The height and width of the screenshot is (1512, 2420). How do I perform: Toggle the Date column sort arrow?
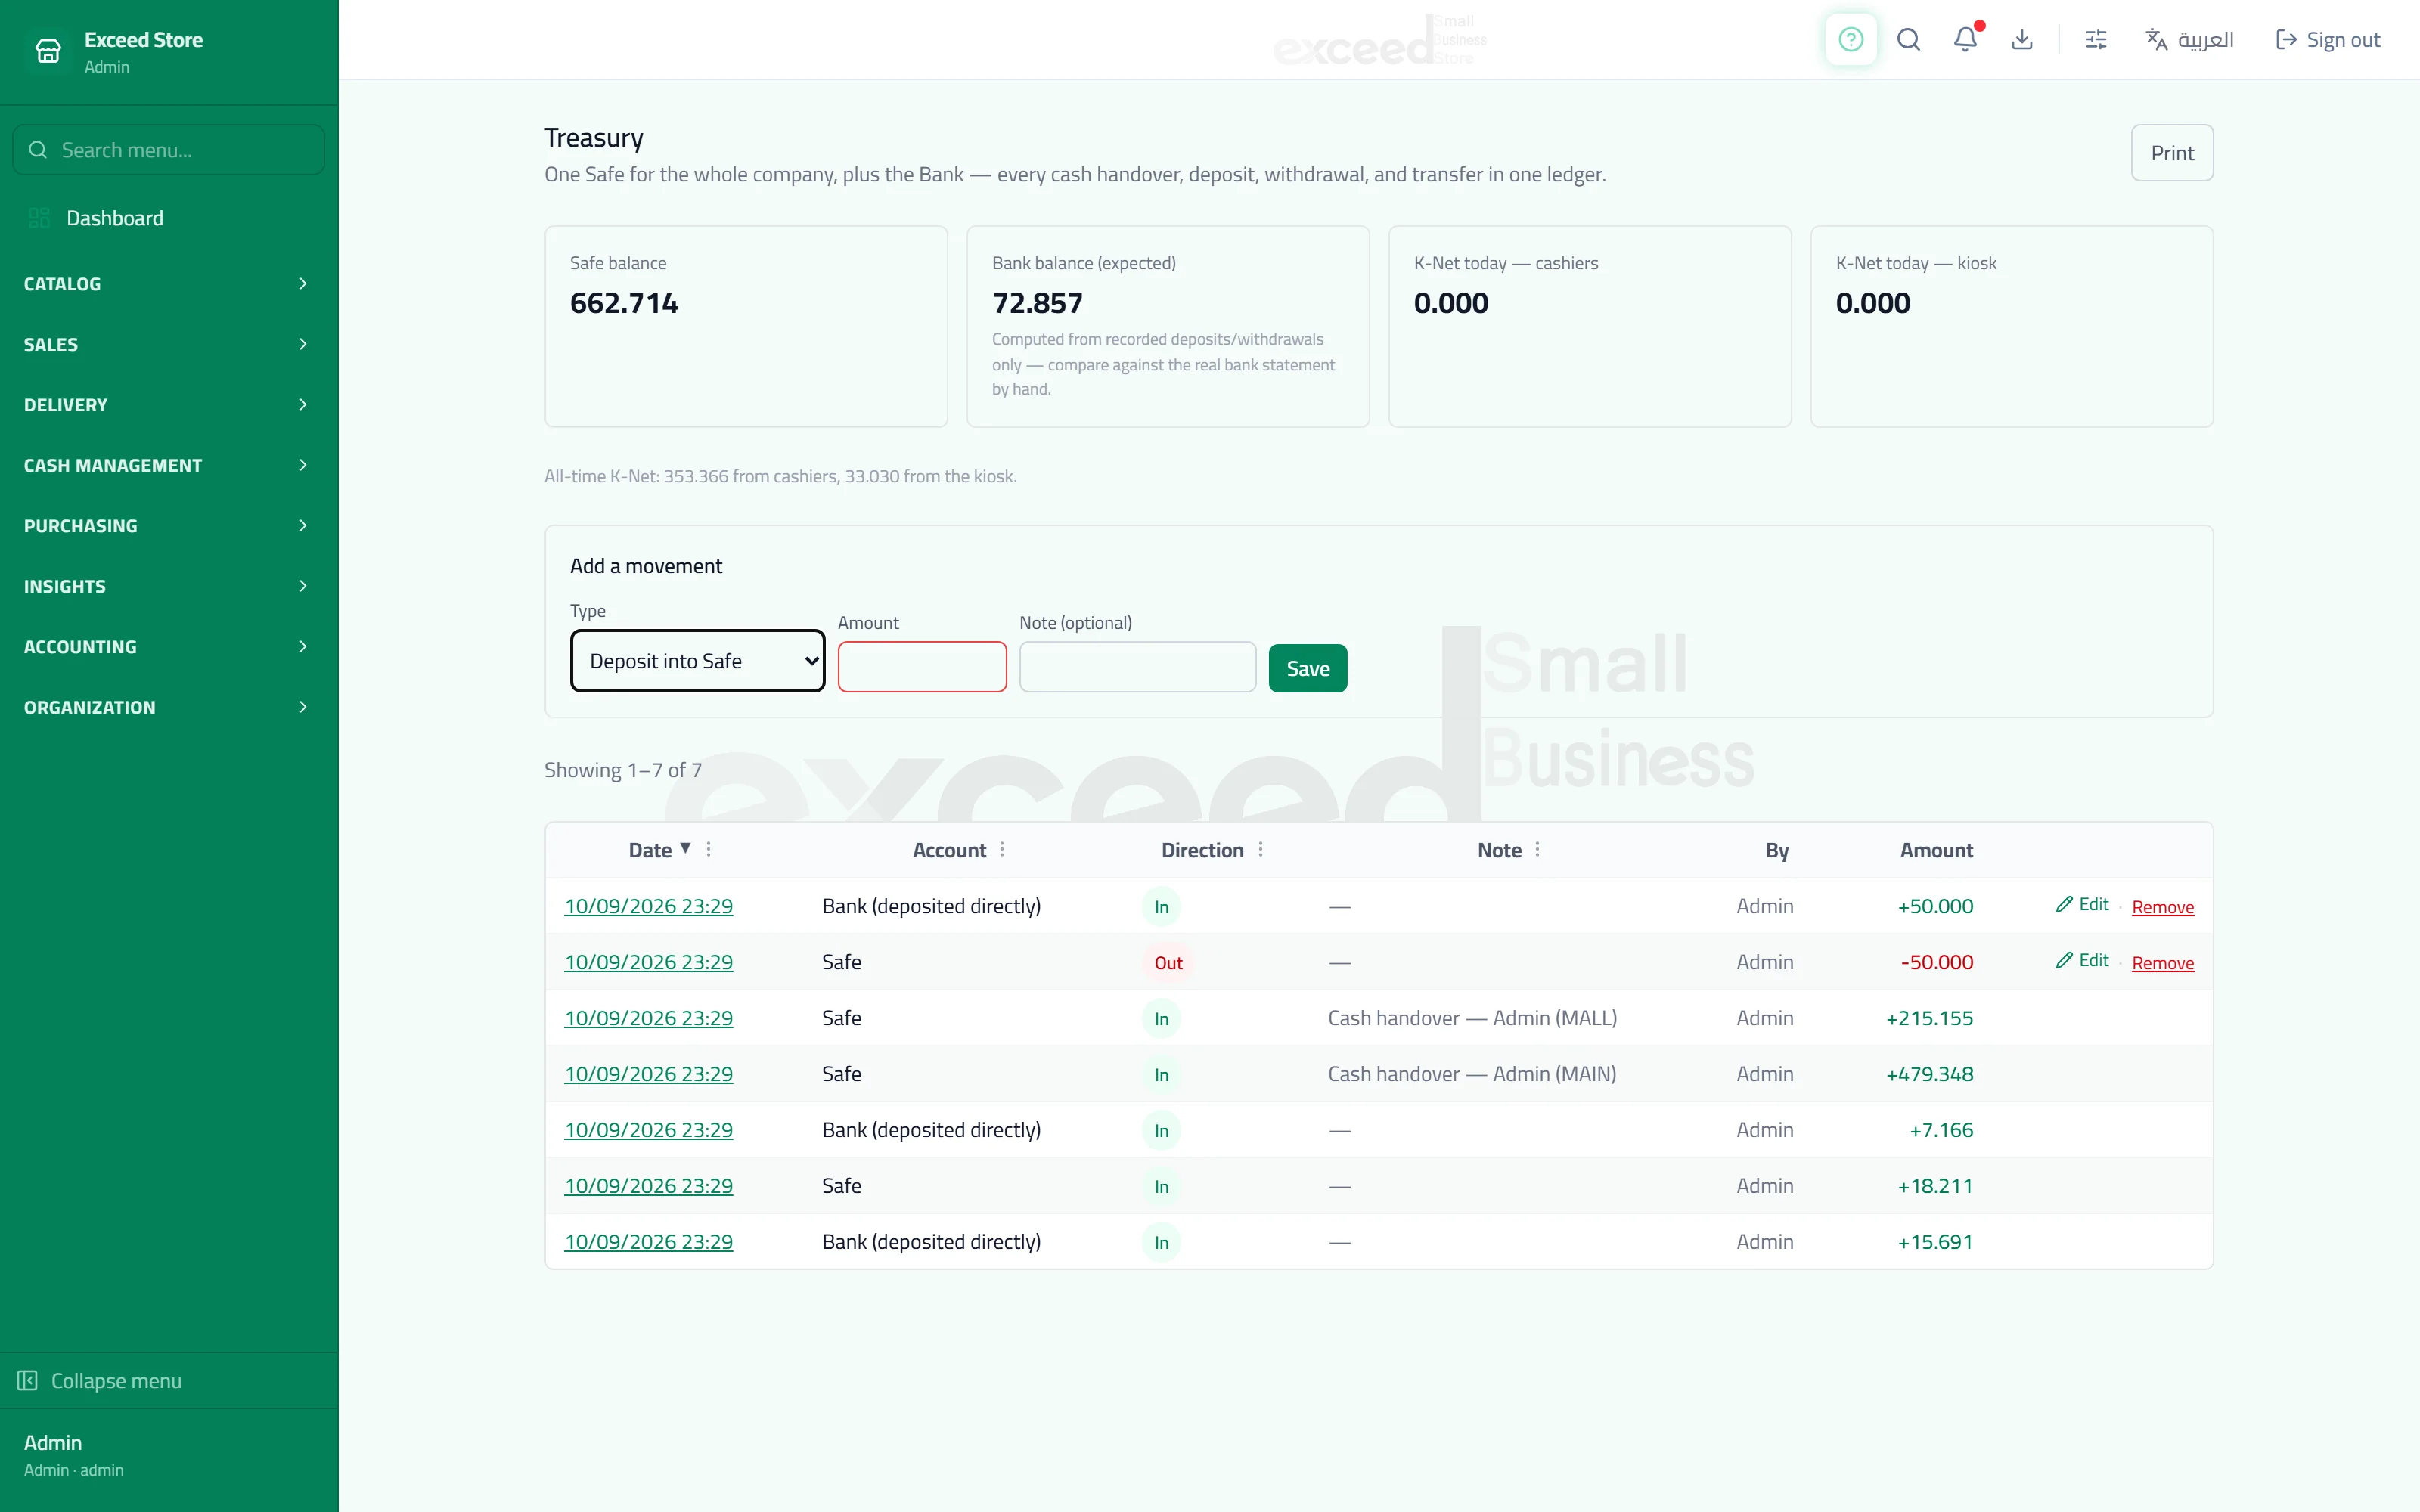tap(685, 848)
